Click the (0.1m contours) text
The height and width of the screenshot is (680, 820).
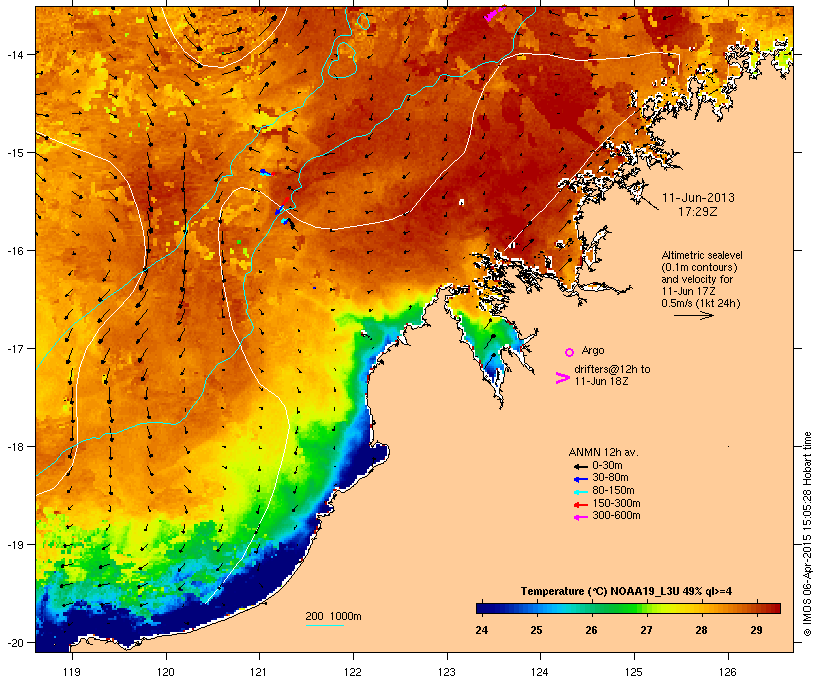click(x=699, y=267)
